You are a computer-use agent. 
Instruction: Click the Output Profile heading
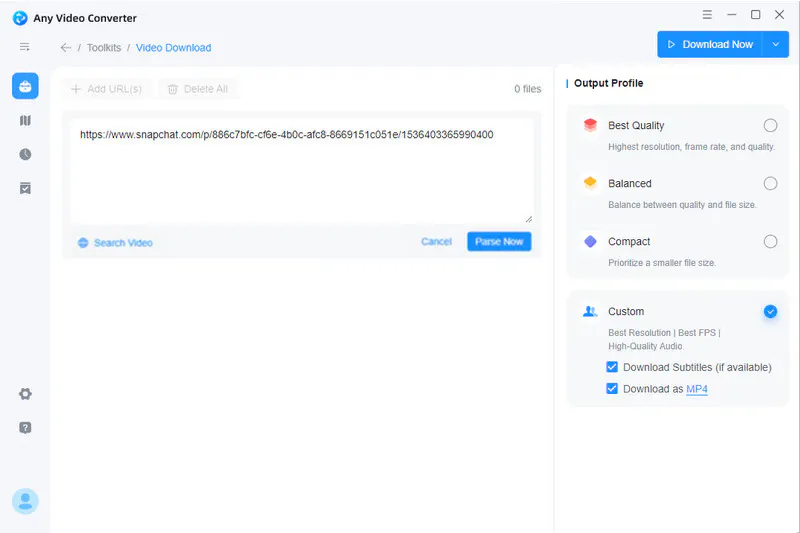(x=608, y=83)
